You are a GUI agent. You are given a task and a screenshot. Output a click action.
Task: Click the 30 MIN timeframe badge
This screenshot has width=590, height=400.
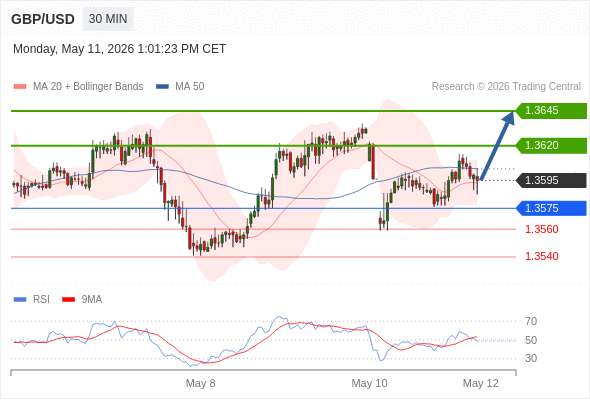[108, 19]
